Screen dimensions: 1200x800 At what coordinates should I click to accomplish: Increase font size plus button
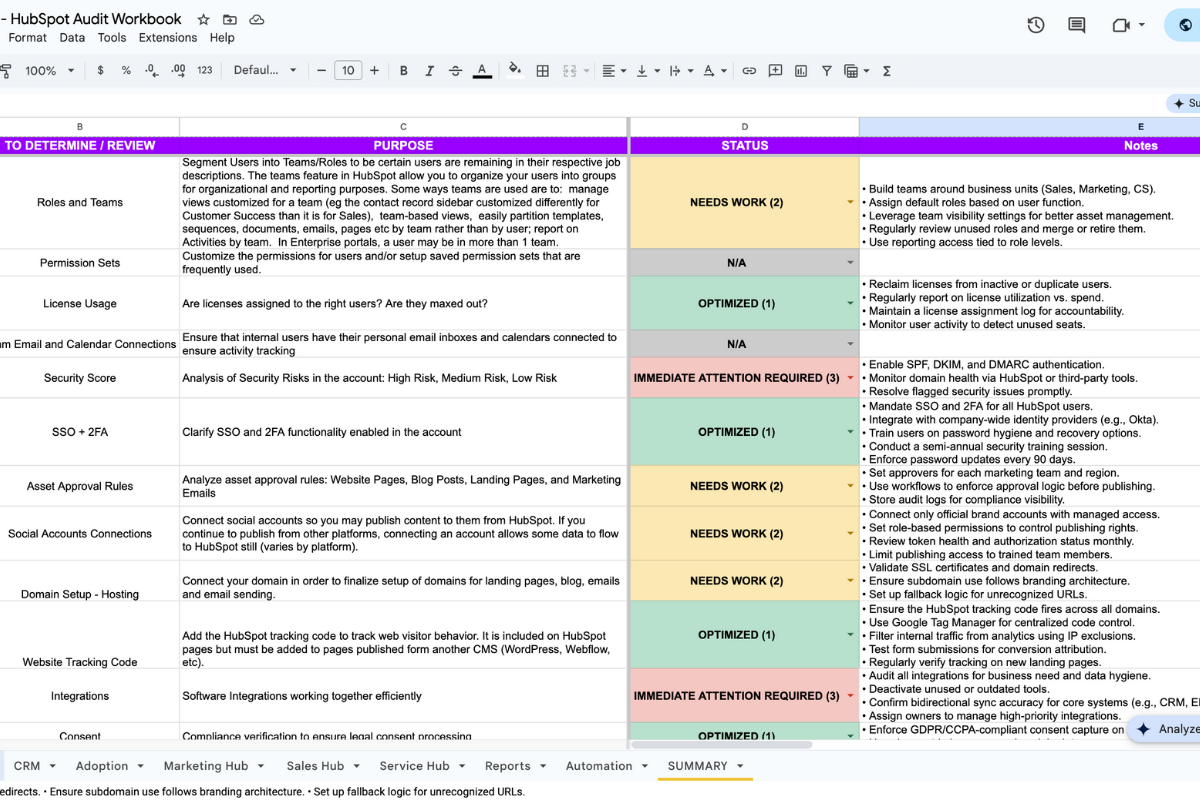374,71
